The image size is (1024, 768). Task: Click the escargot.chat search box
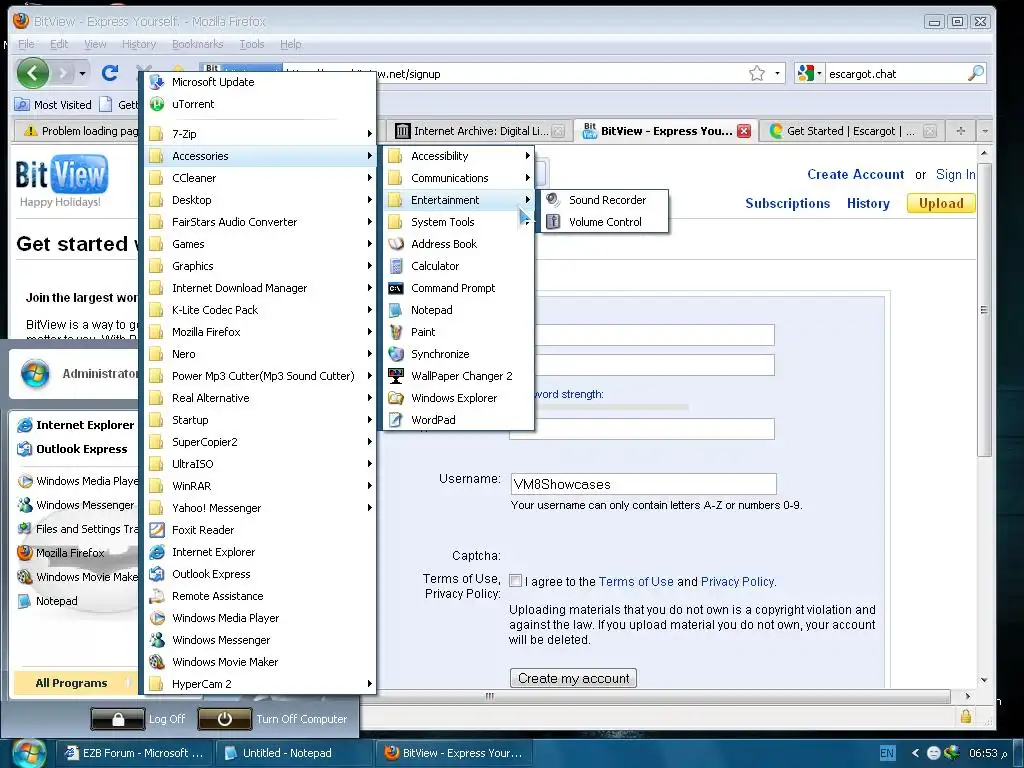pos(896,74)
